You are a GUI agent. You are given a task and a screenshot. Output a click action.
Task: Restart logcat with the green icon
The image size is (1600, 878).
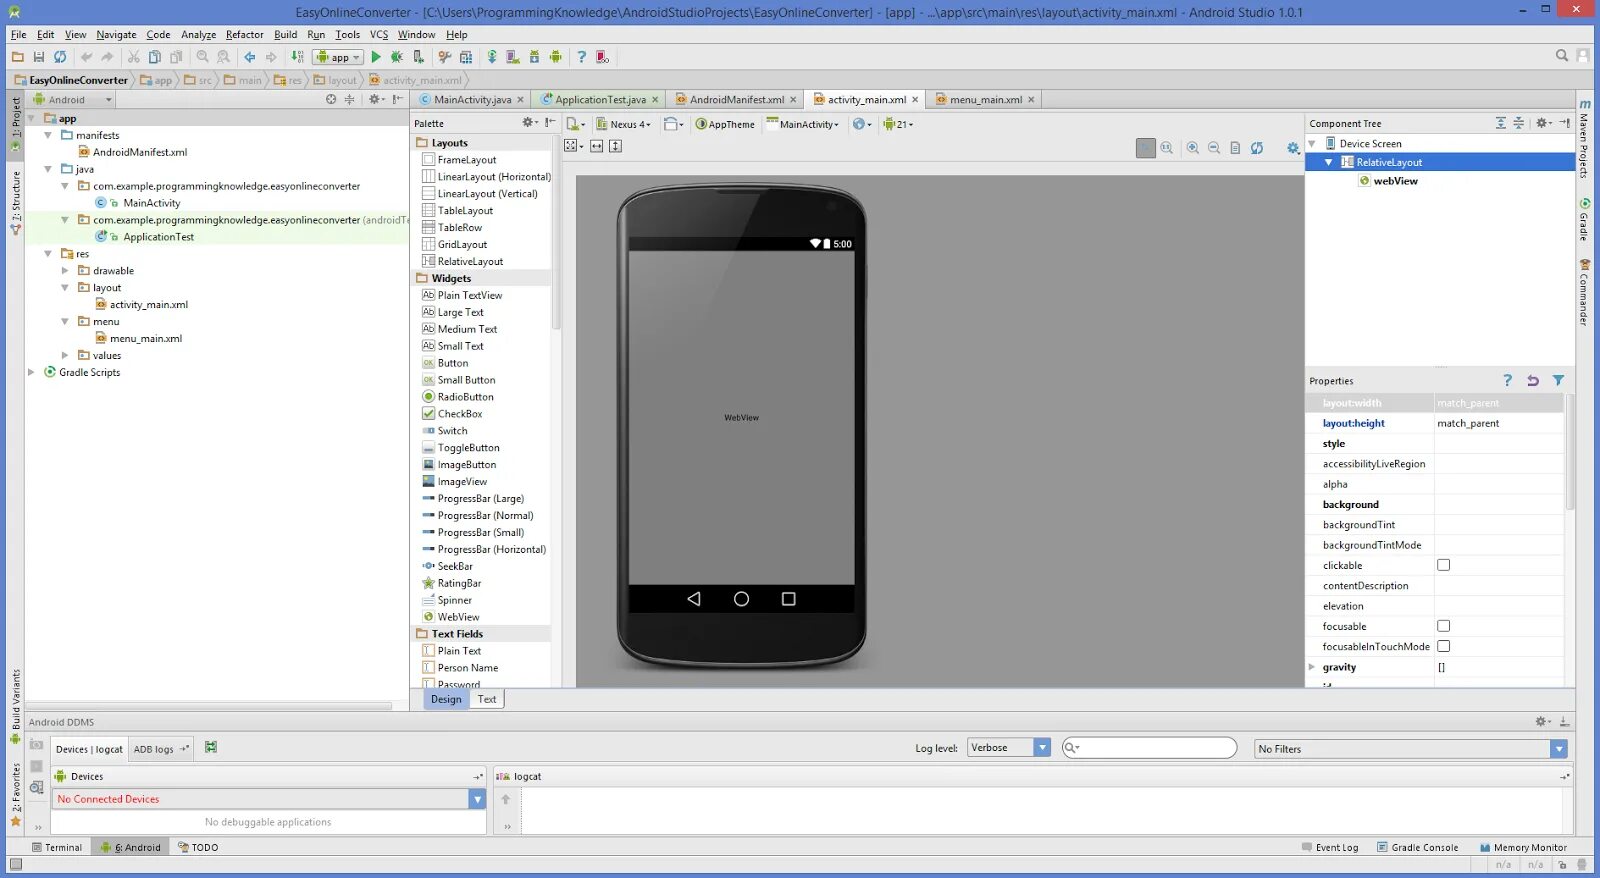coord(211,747)
